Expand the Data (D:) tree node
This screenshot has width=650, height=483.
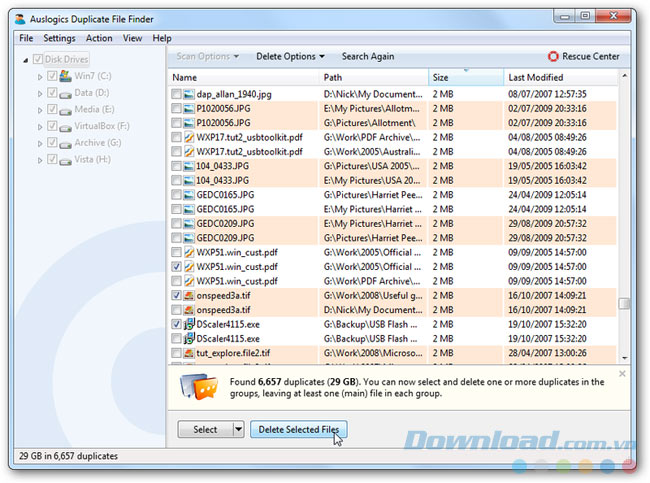(x=40, y=94)
